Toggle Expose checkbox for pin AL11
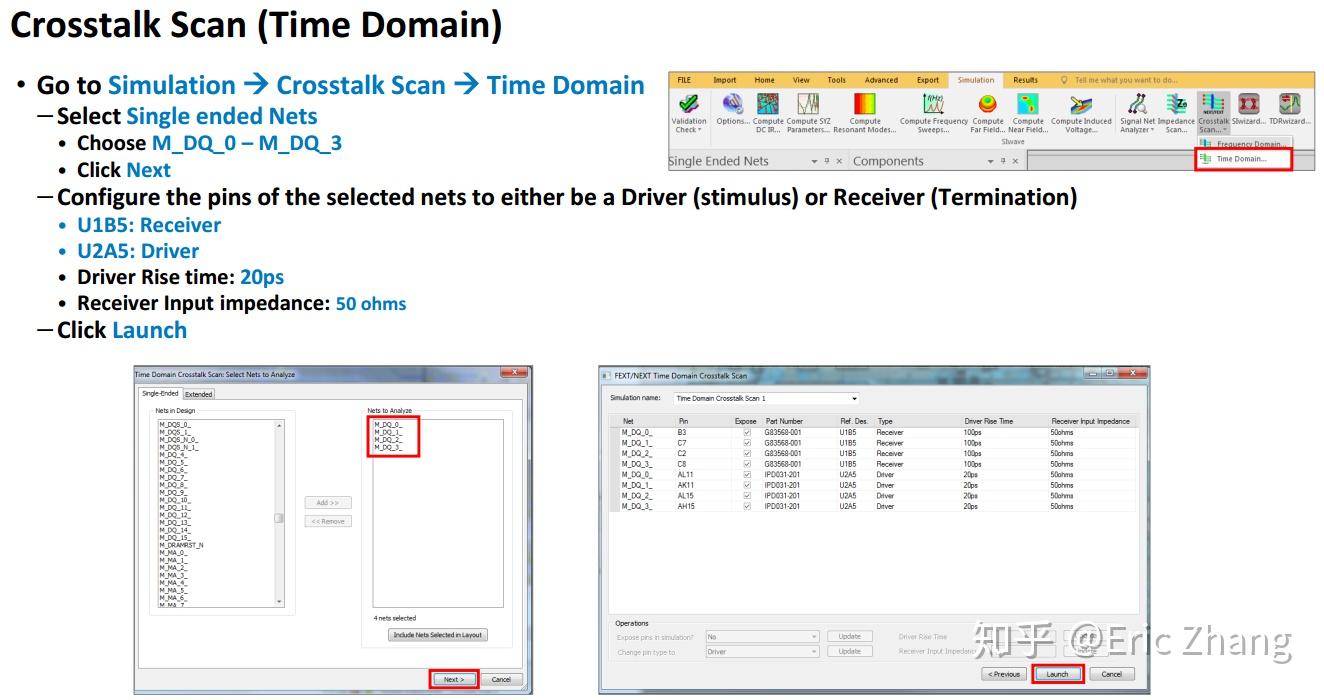 (746, 474)
